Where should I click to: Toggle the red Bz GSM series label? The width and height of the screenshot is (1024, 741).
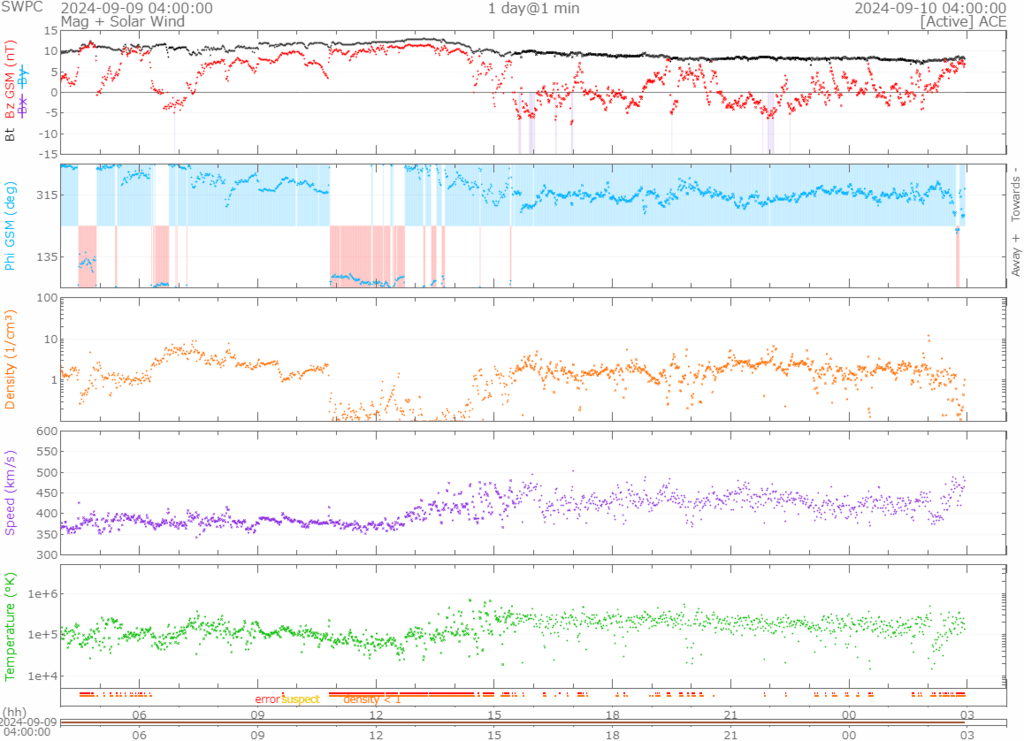[10, 80]
